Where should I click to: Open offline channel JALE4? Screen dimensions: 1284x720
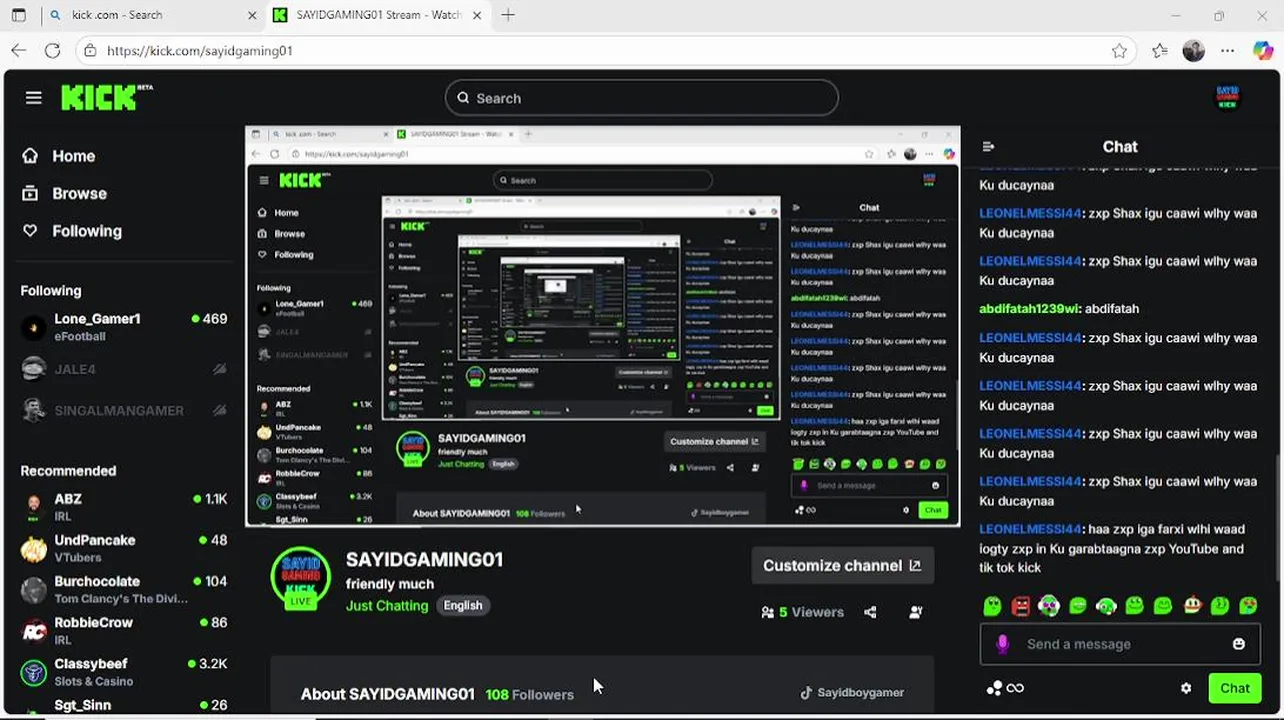[124, 369]
